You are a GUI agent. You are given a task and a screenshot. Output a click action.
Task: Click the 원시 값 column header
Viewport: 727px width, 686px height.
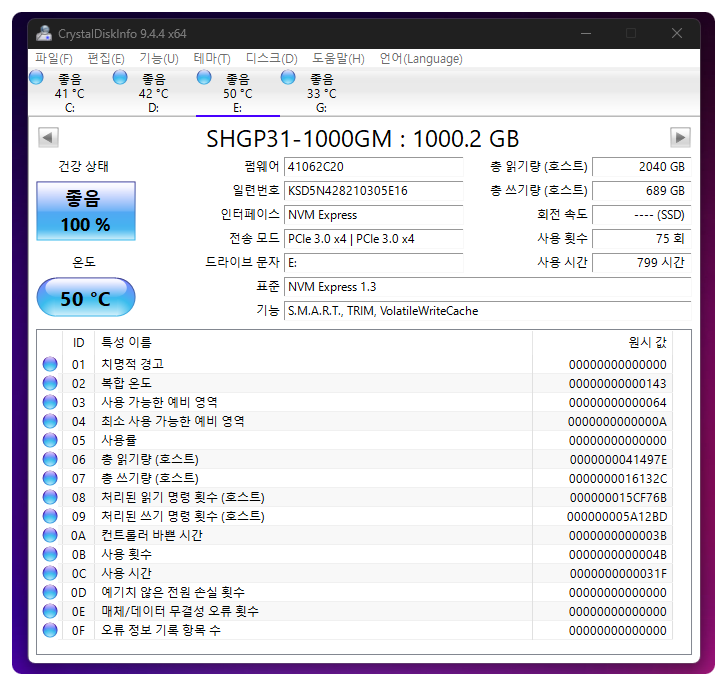[x=603, y=343]
